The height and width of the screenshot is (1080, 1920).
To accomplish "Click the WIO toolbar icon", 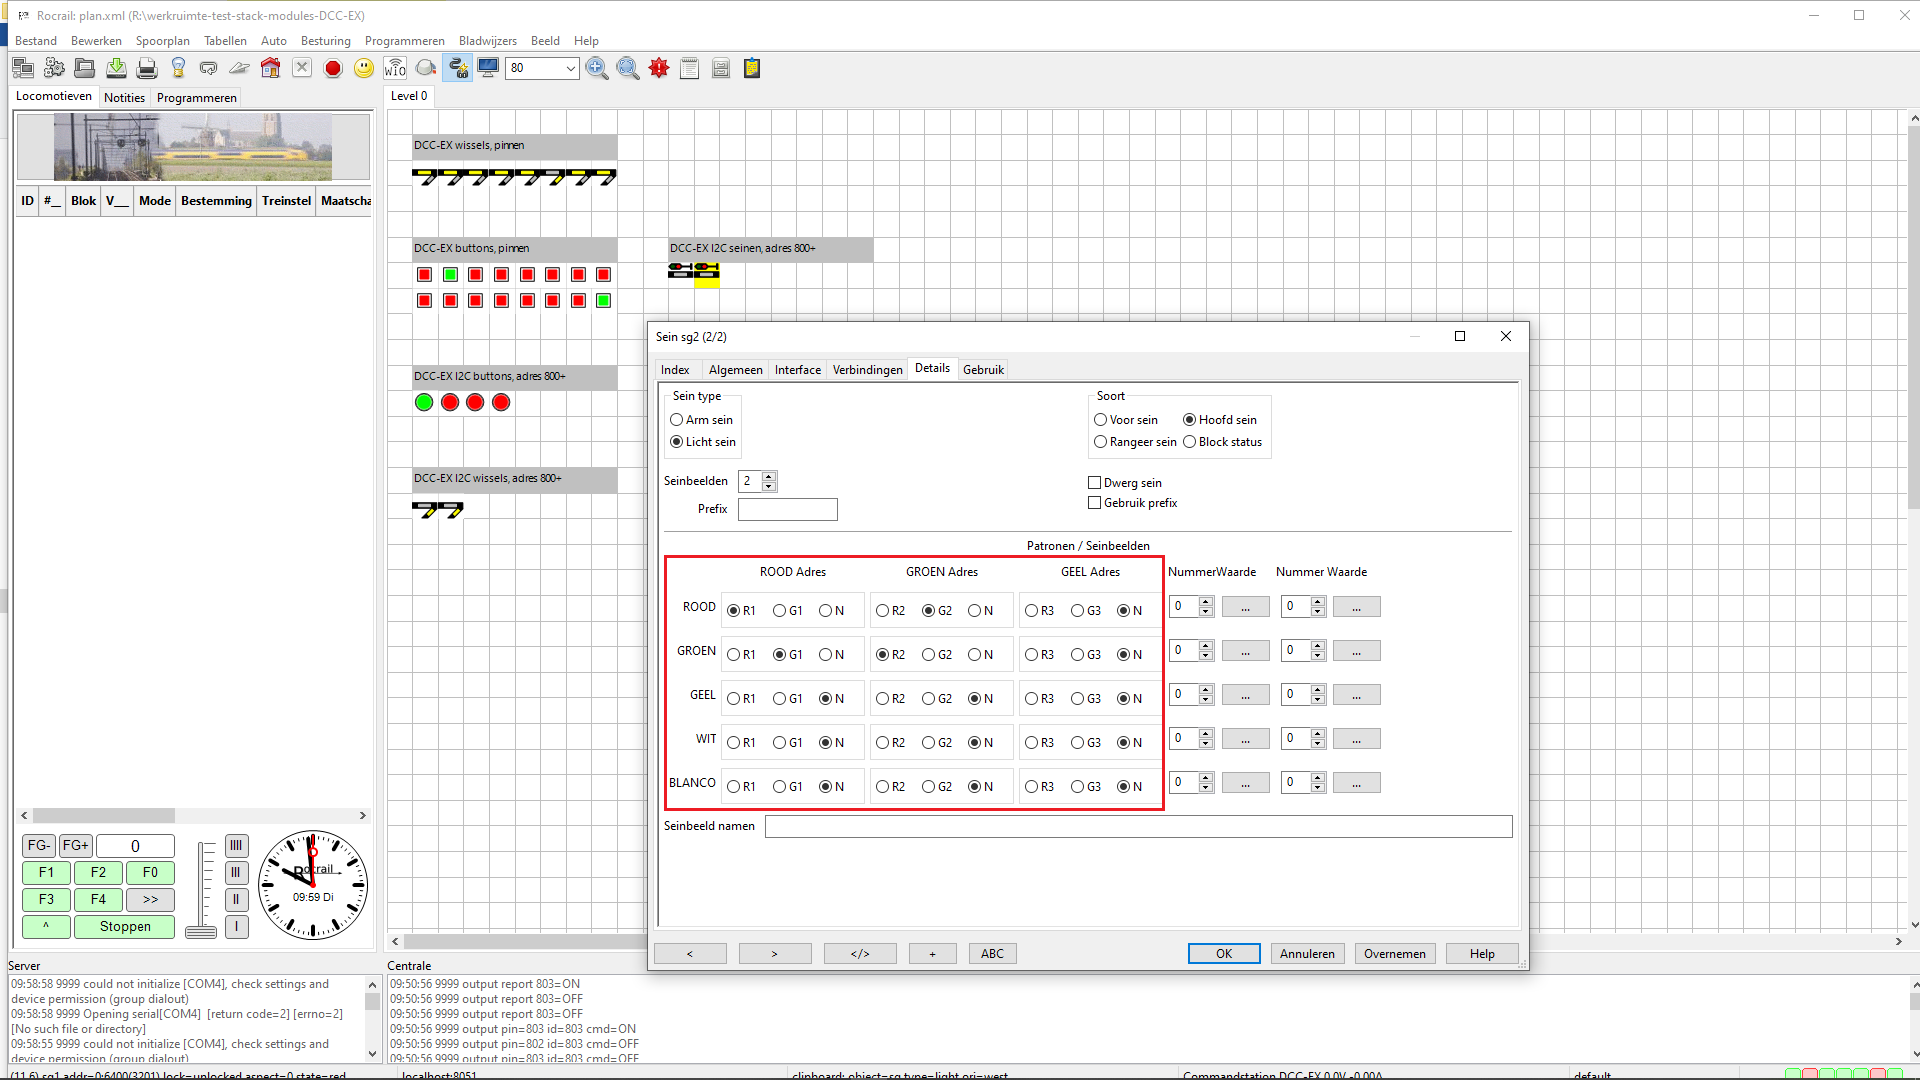I will click(x=395, y=68).
